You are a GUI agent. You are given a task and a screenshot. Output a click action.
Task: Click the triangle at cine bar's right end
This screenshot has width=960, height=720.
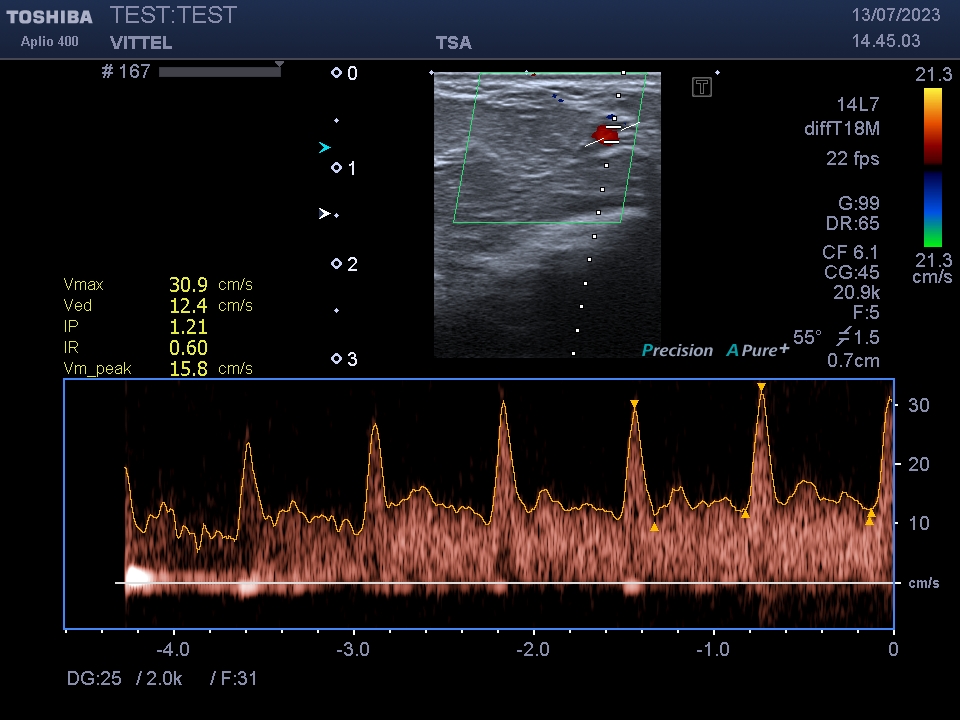coord(279,65)
